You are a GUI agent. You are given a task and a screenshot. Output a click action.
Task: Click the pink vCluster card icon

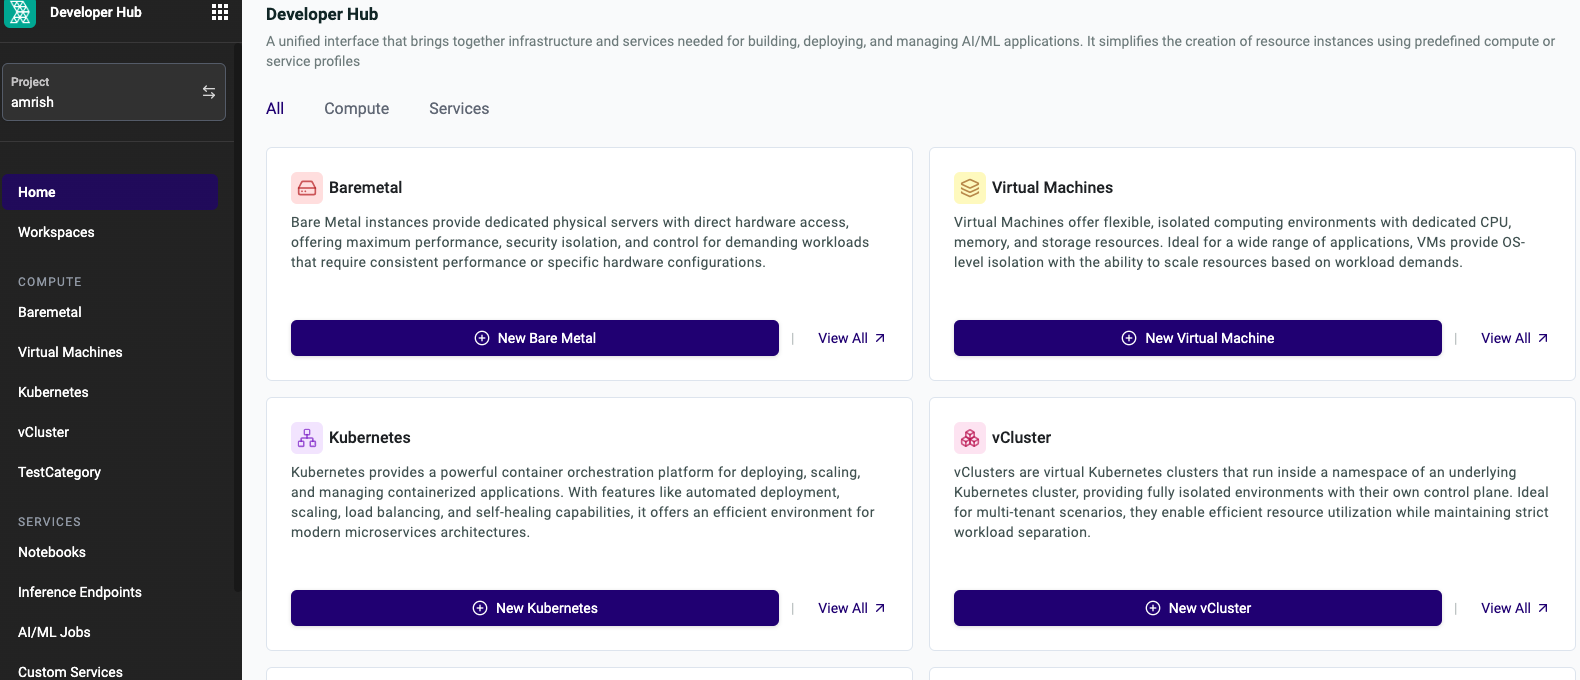(x=970, y=438)
